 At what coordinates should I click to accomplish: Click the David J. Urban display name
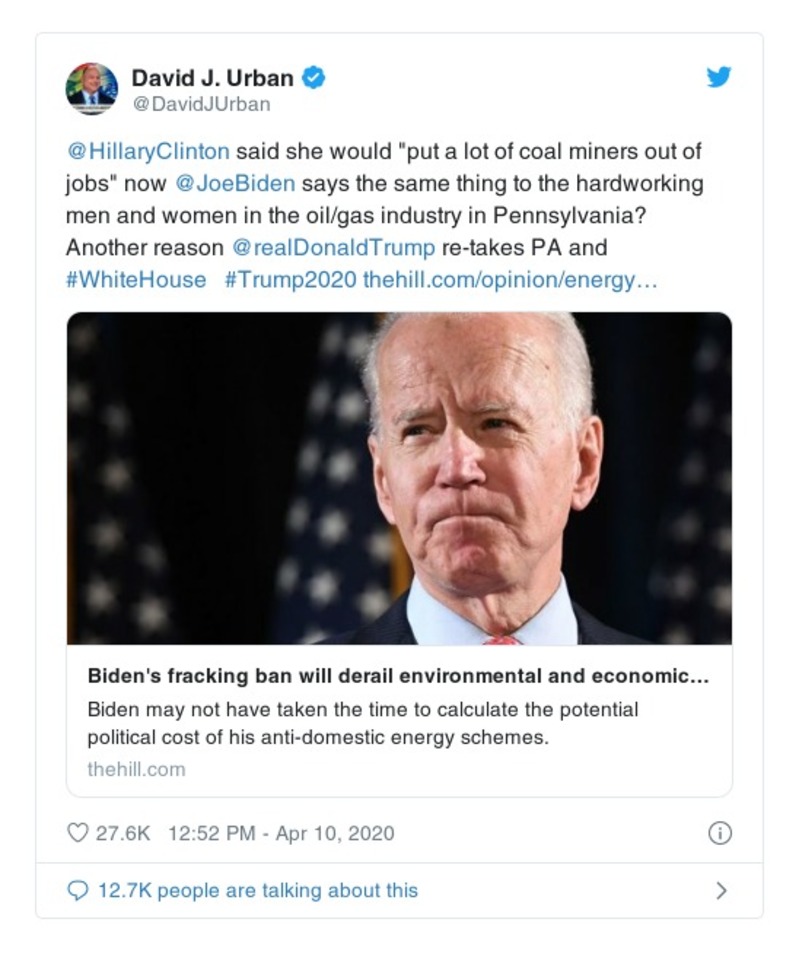point(213,78)
